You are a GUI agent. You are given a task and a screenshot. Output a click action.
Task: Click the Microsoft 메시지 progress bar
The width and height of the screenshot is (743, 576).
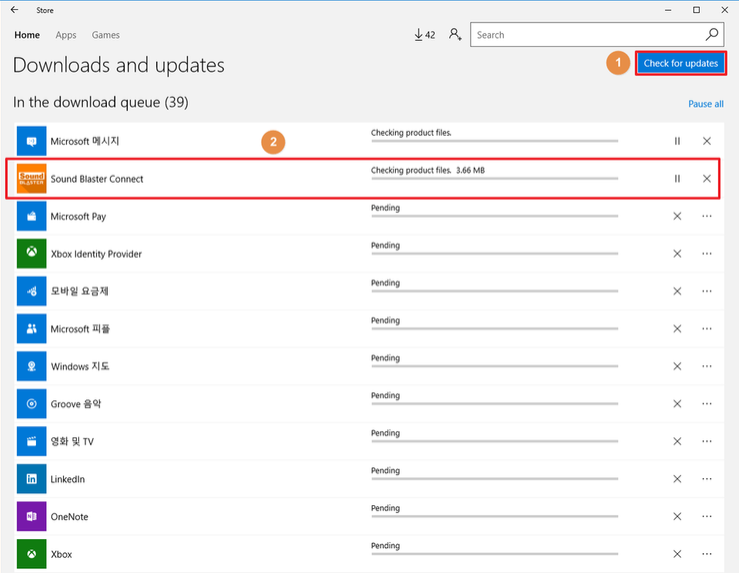(x=494, y=141)
